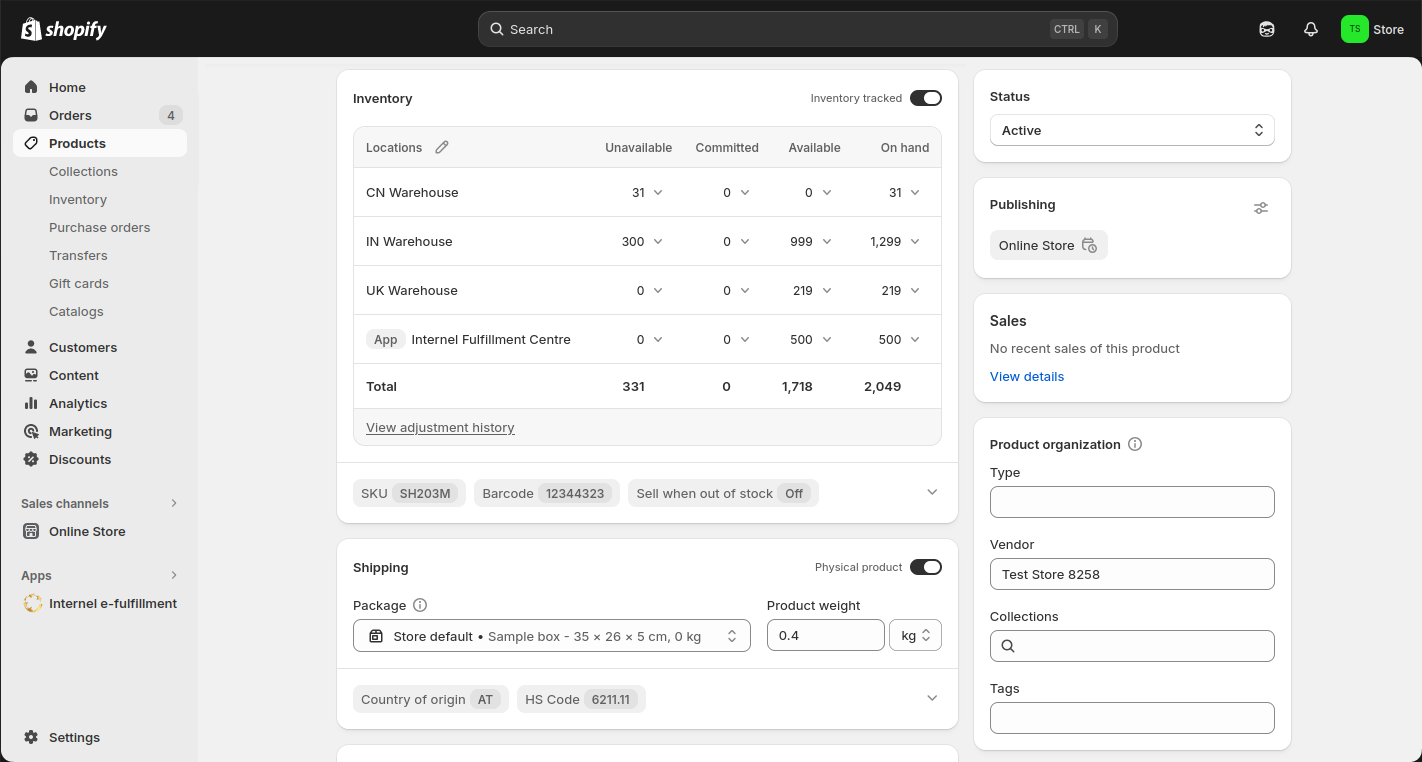Click the TS store avatar

[1354, 29]
